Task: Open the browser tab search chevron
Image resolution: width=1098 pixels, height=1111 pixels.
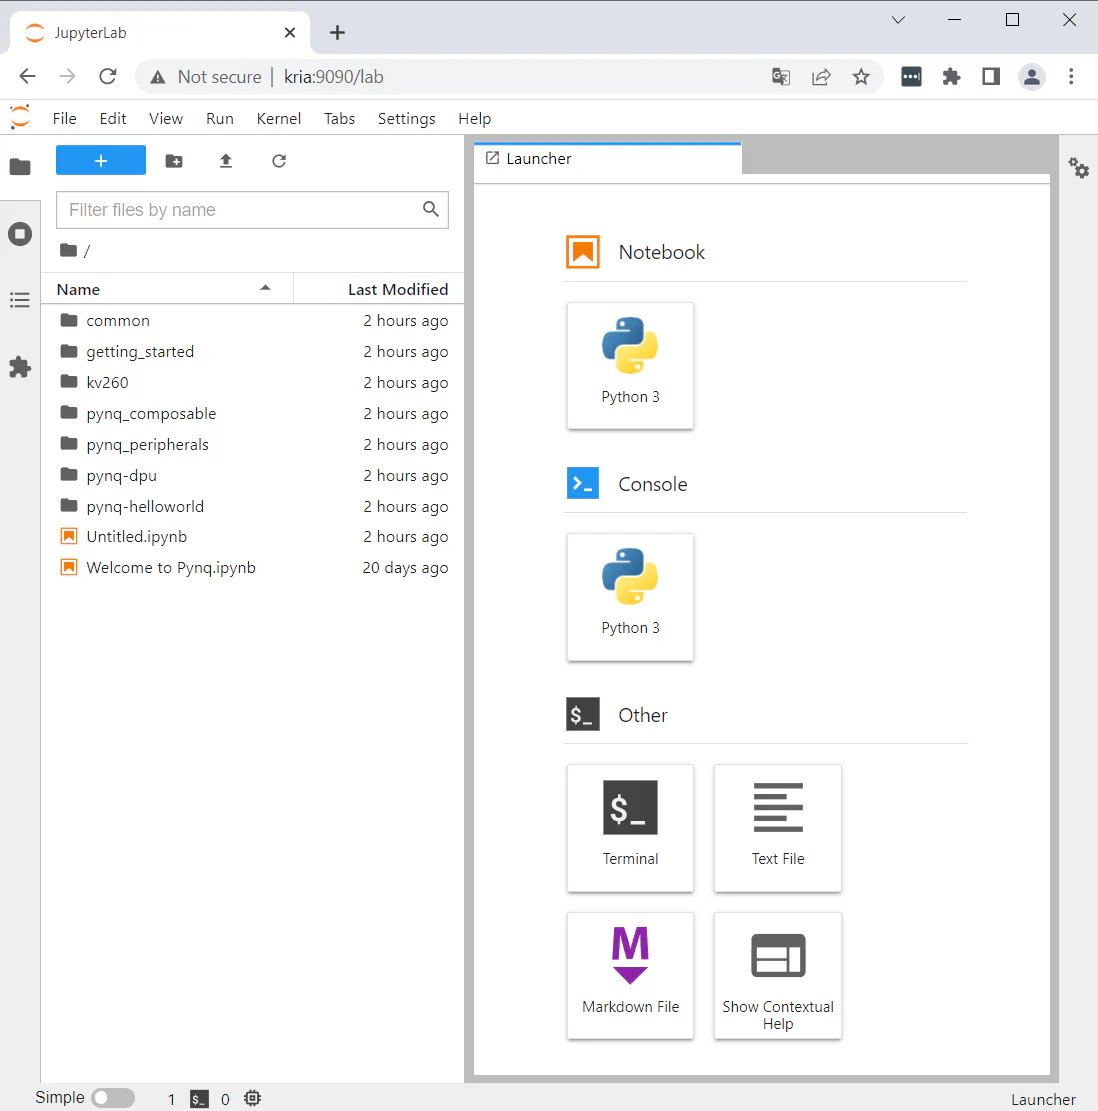Action: [898, 19]
